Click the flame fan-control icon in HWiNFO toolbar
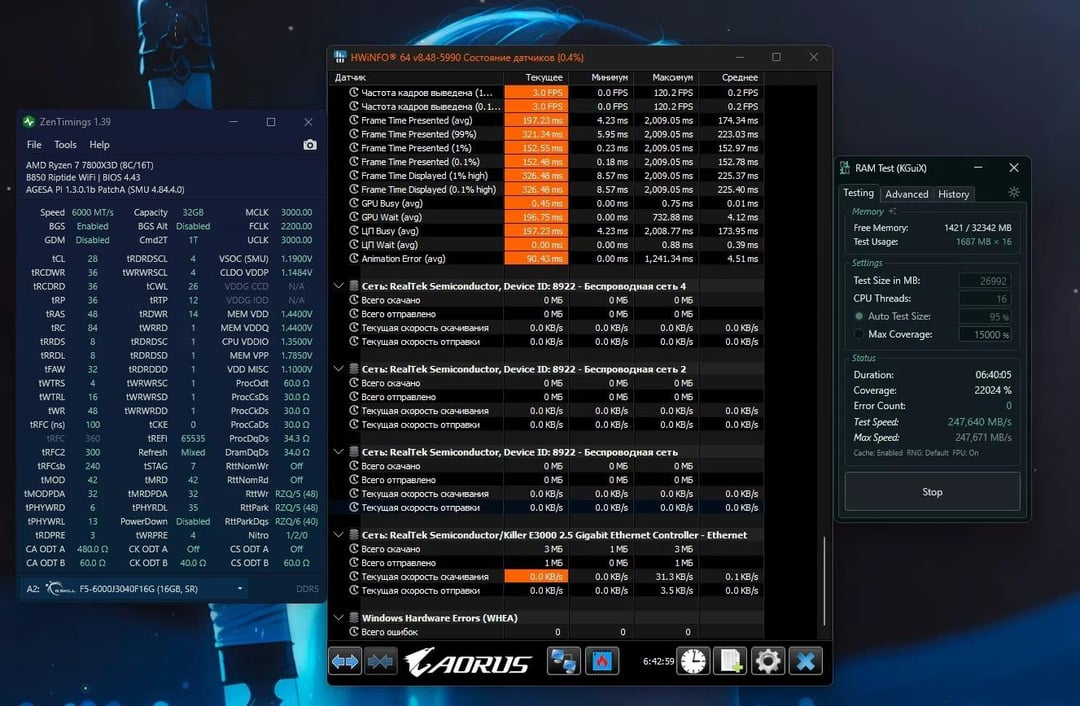The height and width of the screenshot is (706, 1080). click(602, 661)
